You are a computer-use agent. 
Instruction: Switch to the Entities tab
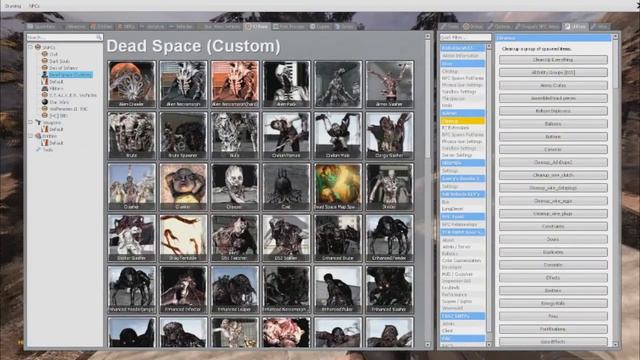tap(102, 27)
